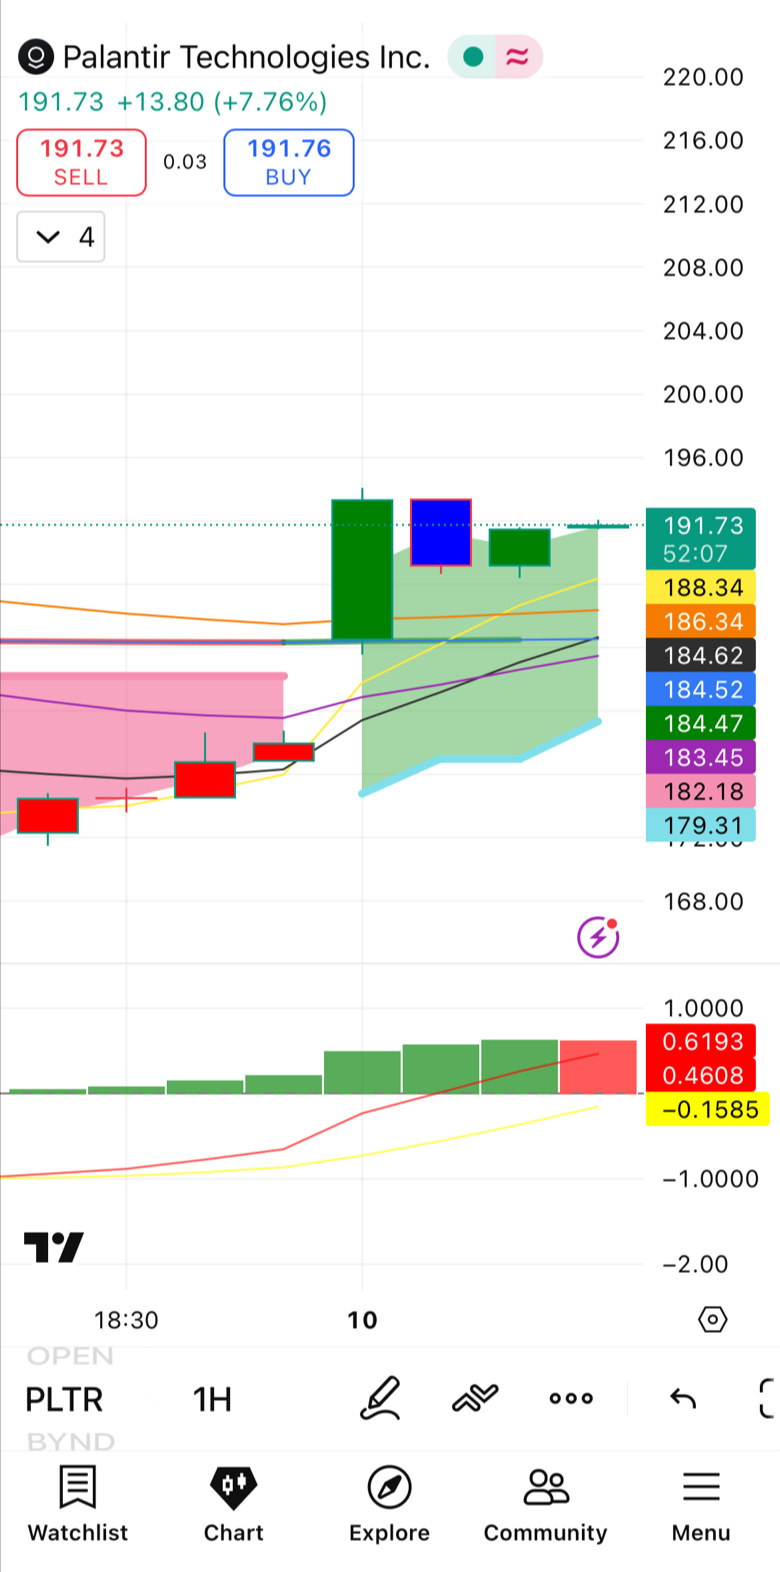Tap the Palantir Technologies Inc. title
Viewport: 780px width, 1572px height.
[x=246, y=57]
